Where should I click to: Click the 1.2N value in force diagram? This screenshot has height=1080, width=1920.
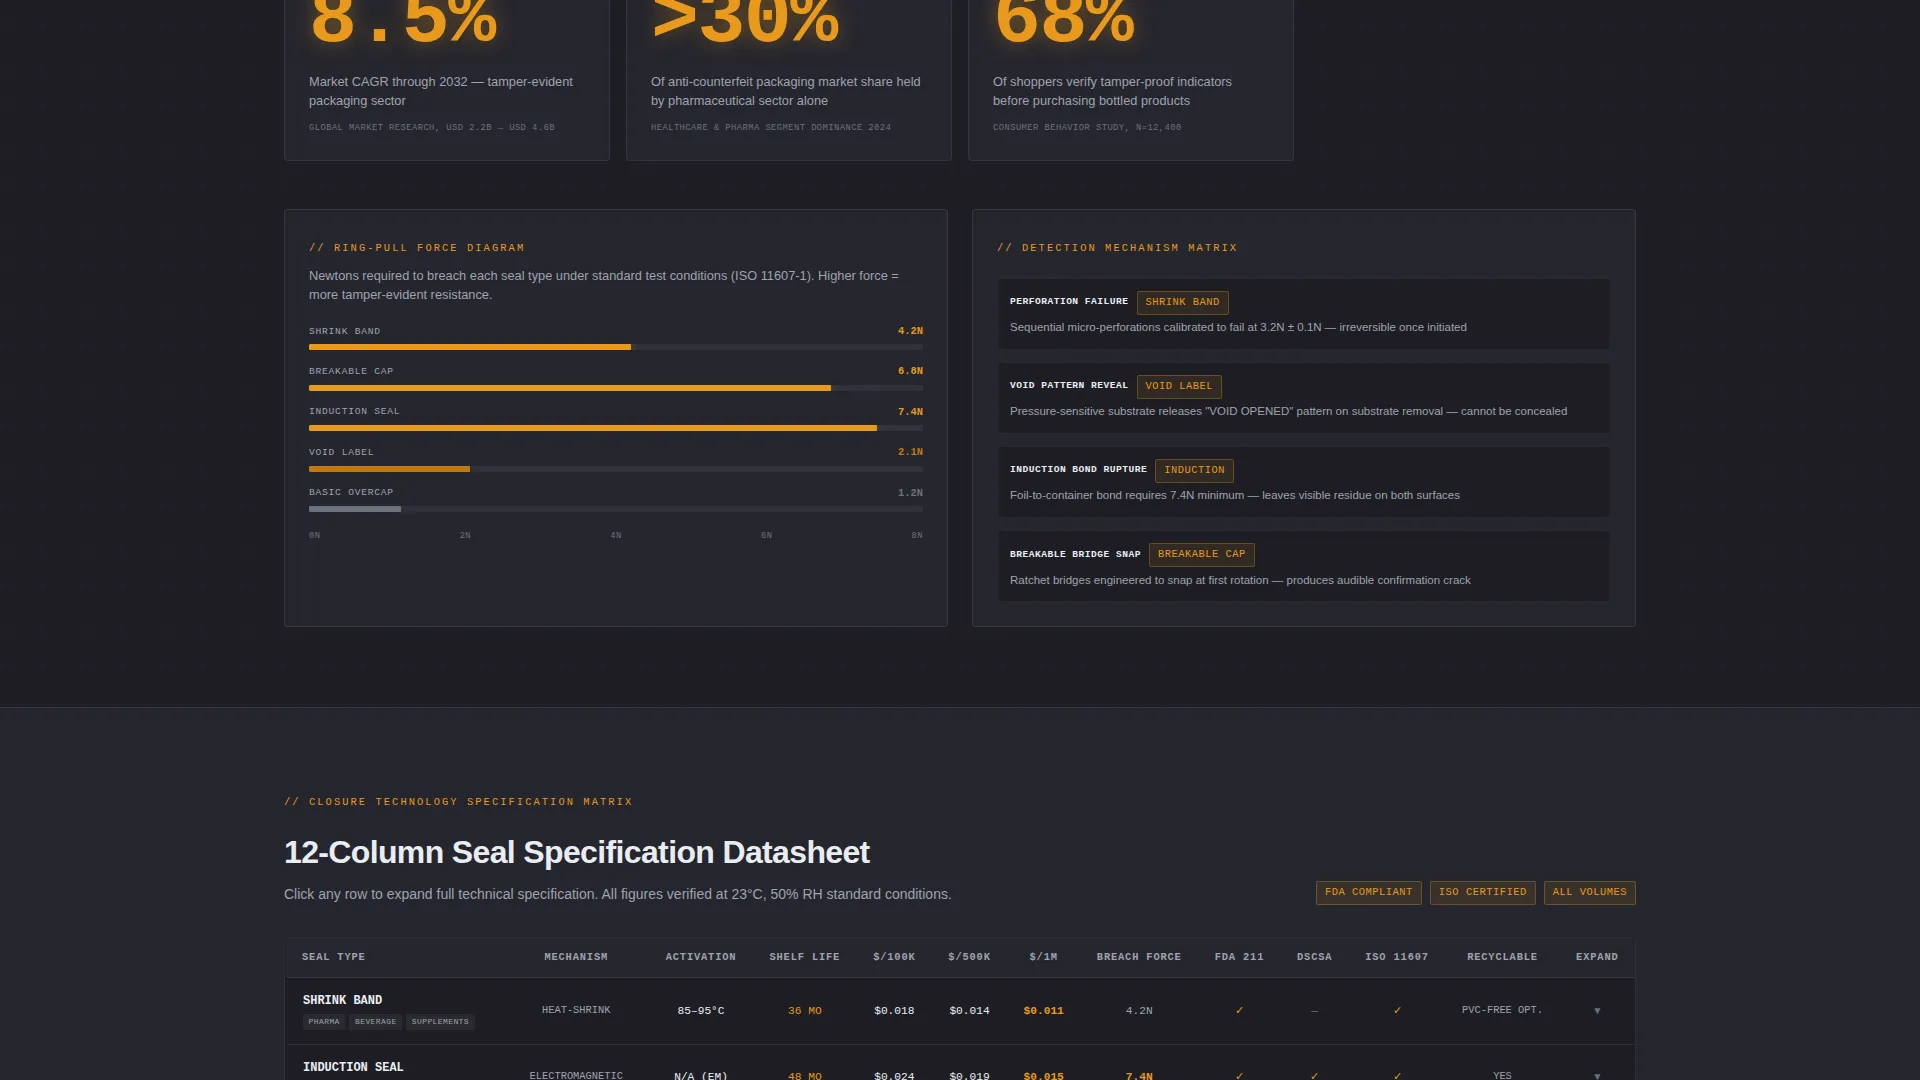tap(910, 493)
